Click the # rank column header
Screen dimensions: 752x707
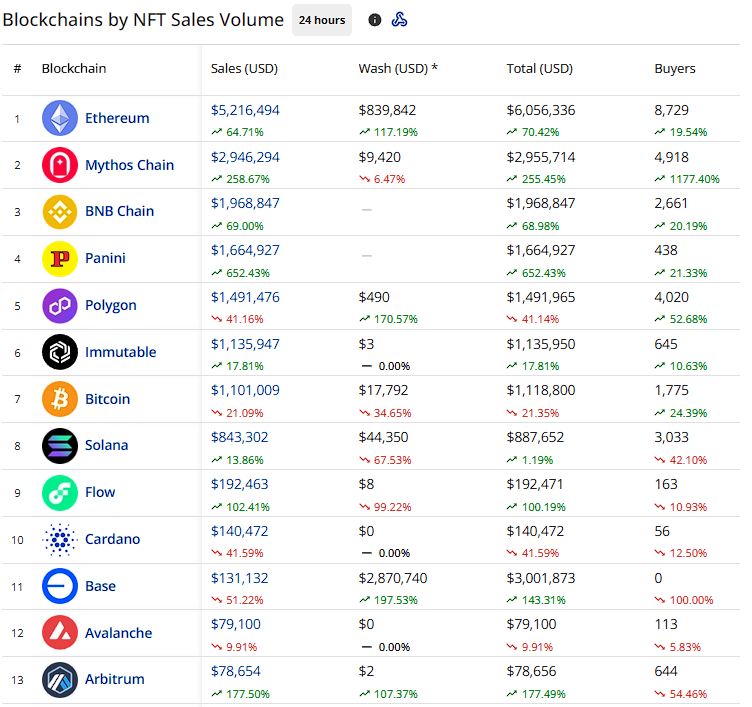pos(17,69)
